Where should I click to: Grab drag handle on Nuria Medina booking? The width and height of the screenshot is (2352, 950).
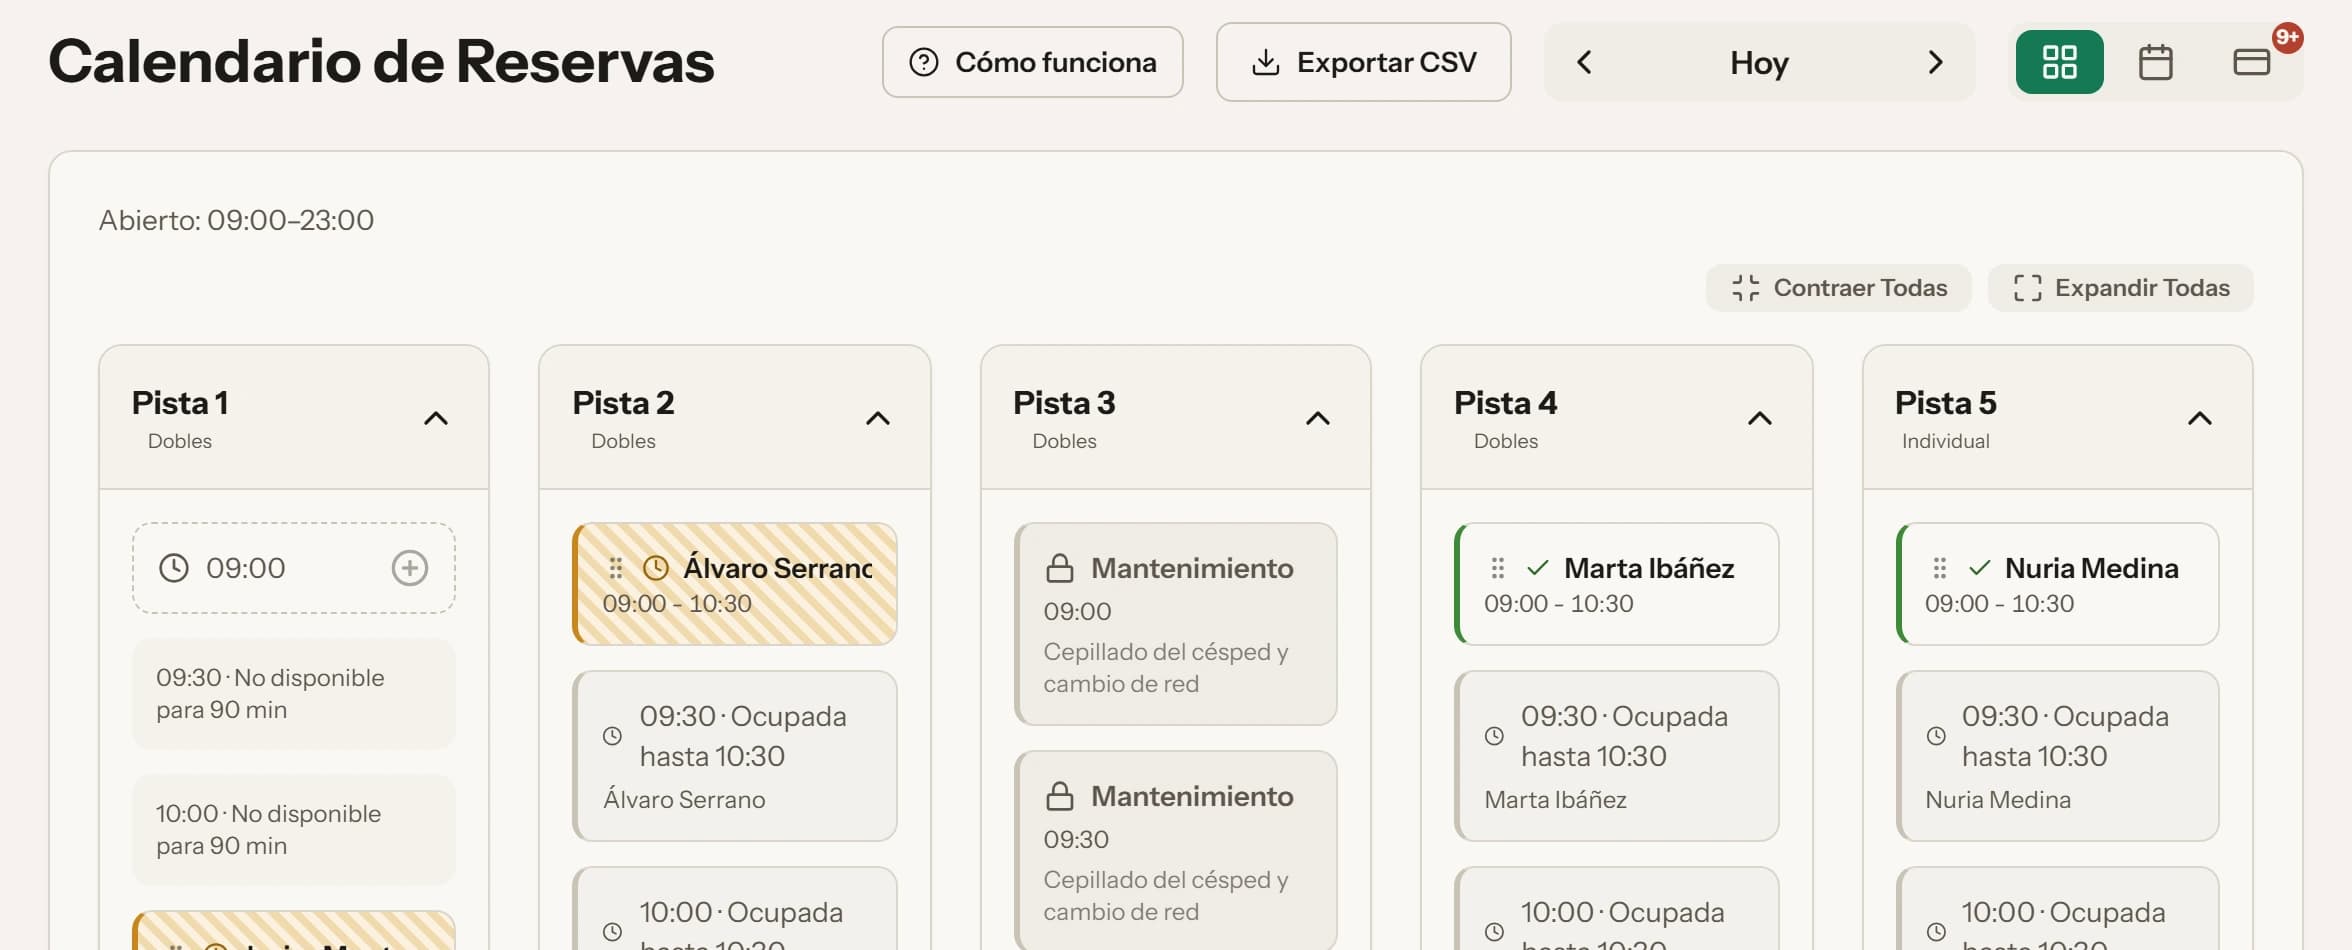1939,568
